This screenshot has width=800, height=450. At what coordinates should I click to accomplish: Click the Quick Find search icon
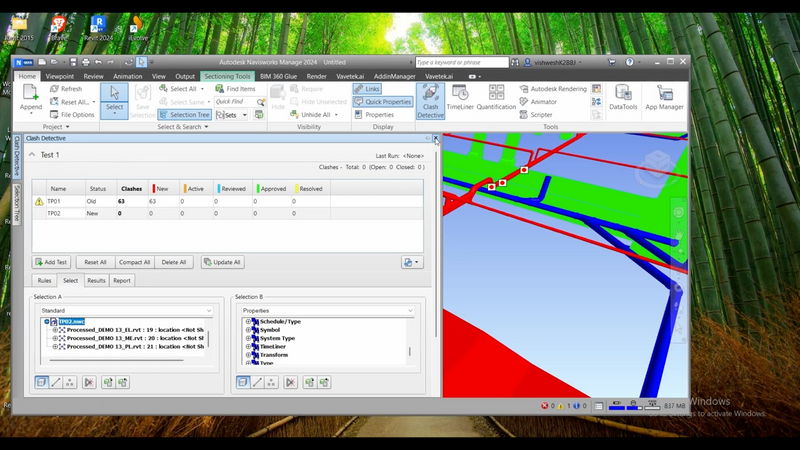(x=261, y=102)
